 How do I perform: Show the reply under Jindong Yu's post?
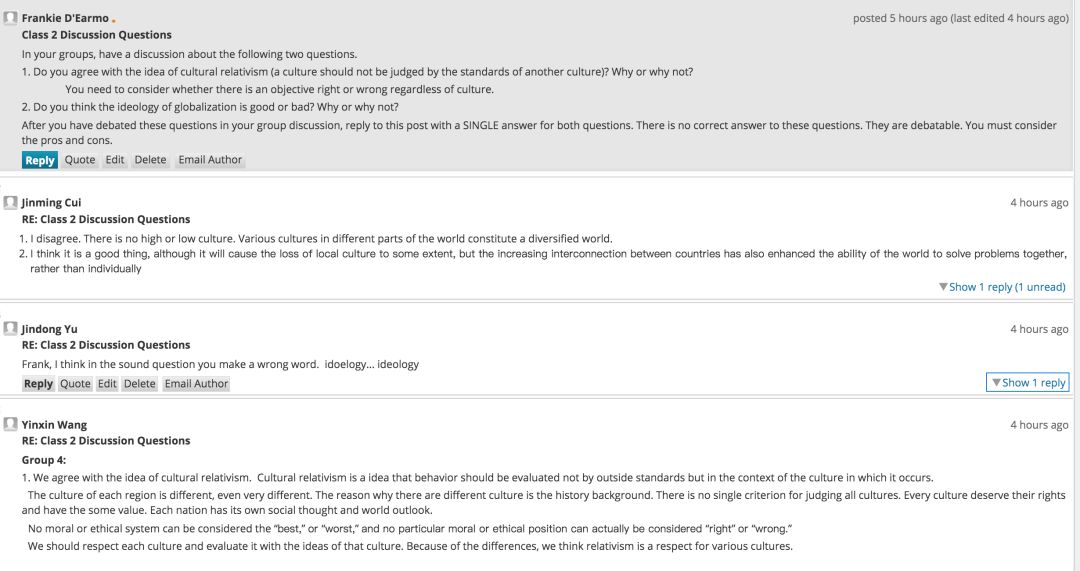[x=1028, y=383]
